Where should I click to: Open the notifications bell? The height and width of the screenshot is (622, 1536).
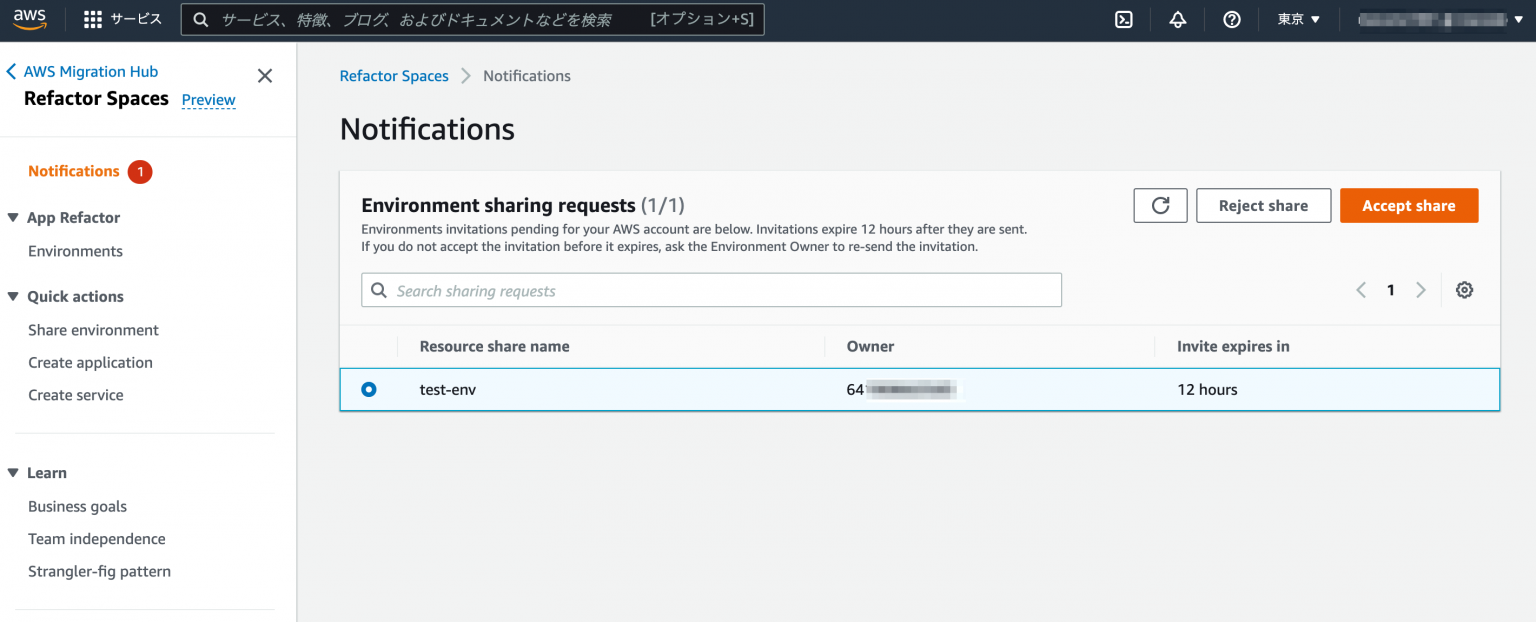[x=1177, y=18]
